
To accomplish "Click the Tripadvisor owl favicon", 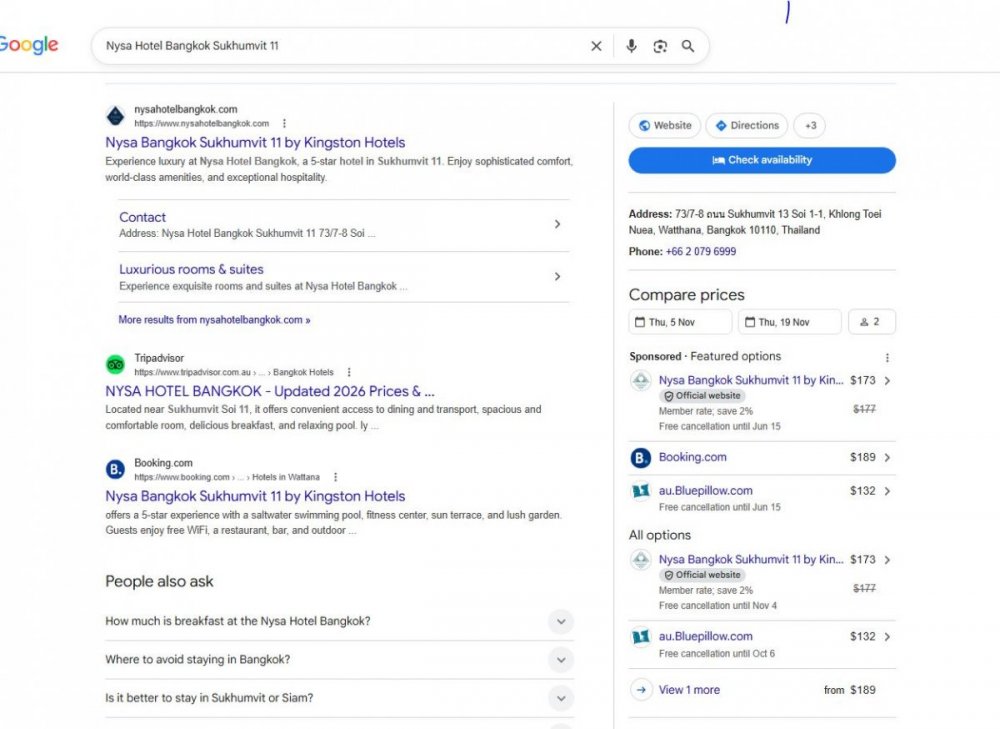I will 115,365.
